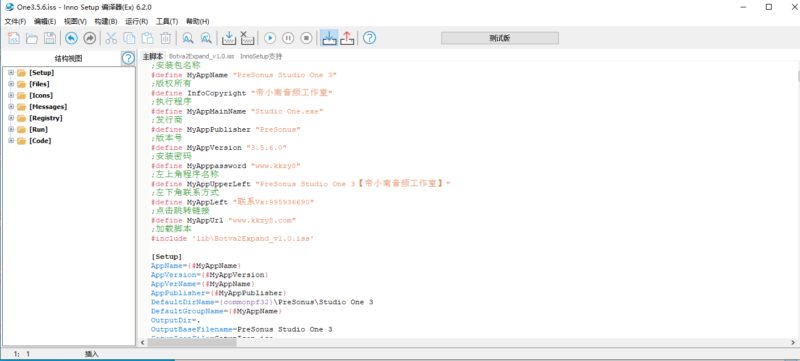Open the Find and Replace tool
Screen dimensions: 800x361
206,38
